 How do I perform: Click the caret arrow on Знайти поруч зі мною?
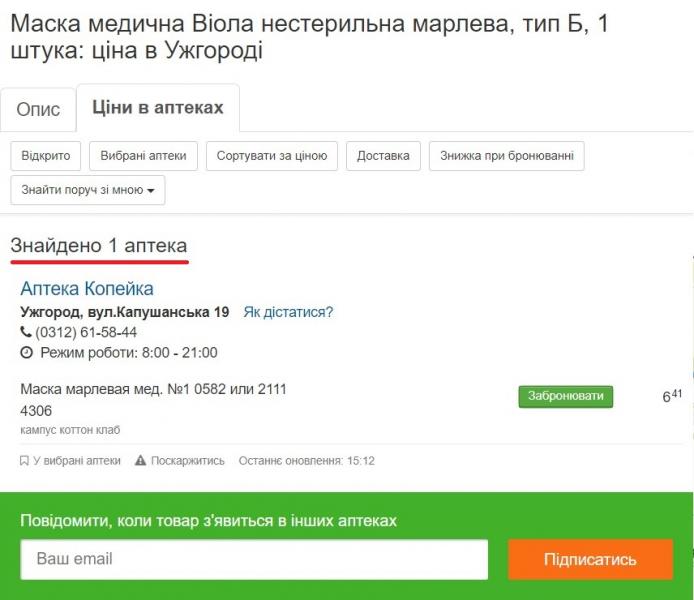click(x=150, y=191)
